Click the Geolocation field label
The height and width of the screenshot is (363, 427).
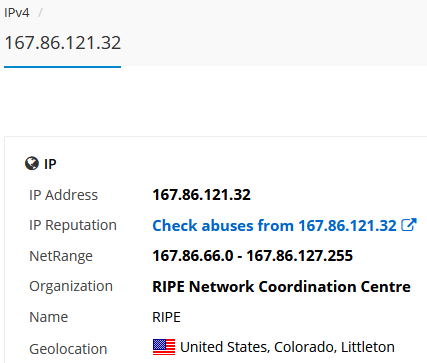coord(68,349)
